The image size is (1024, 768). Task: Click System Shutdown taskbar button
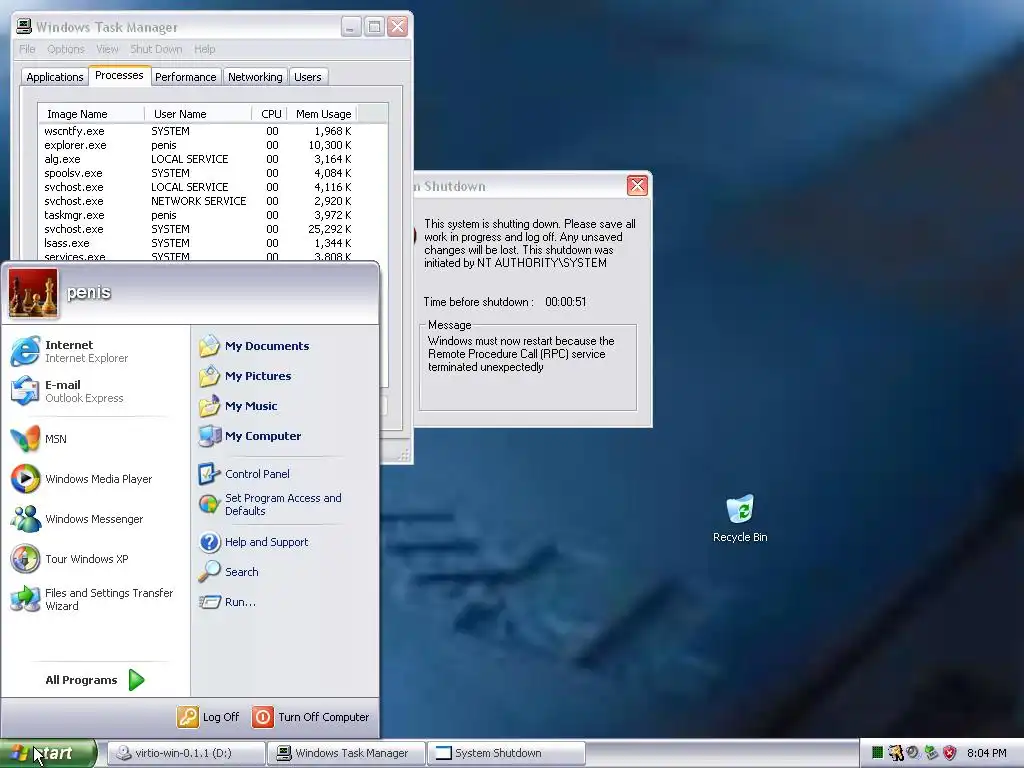[505, 753]
